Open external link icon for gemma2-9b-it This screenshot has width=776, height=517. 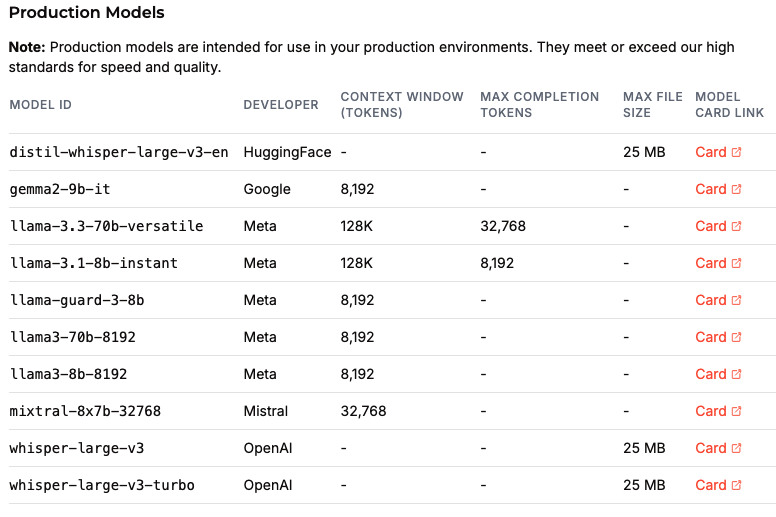click(736, 189)
